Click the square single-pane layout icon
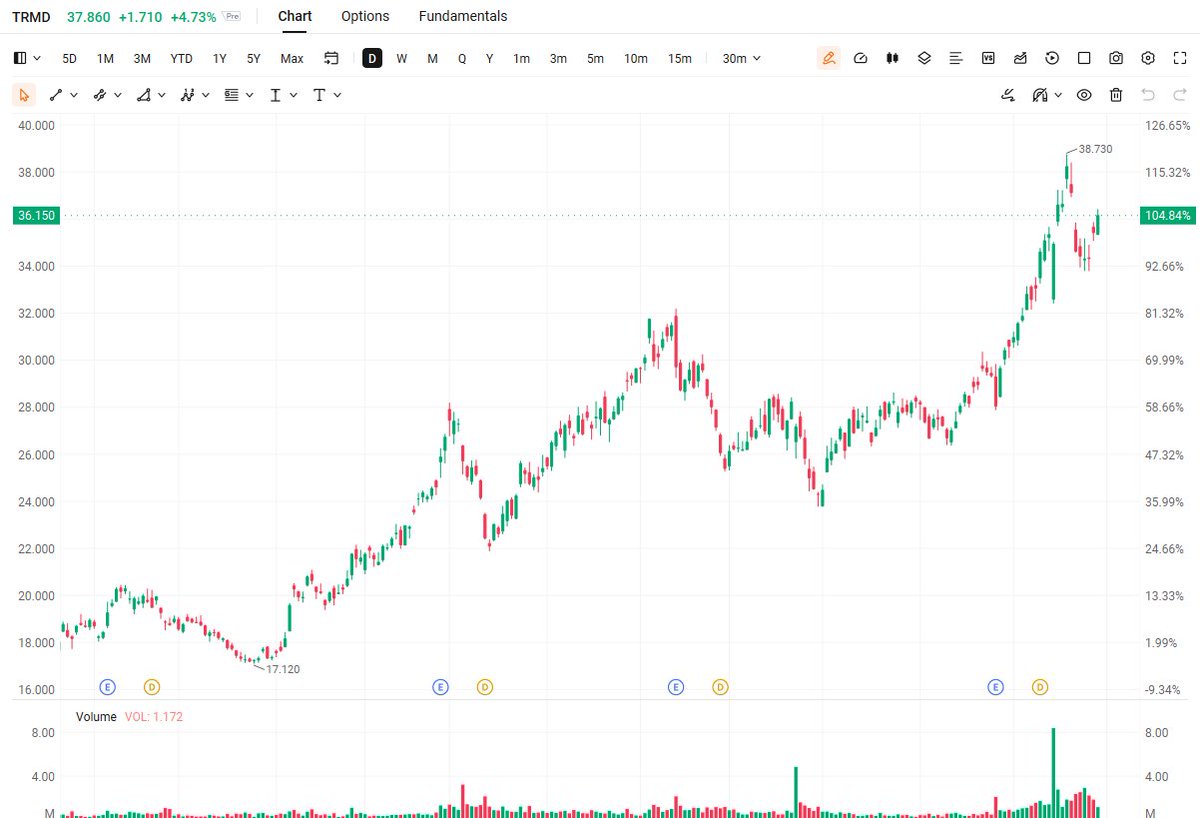1200x818 pixels. point(1084,58)
